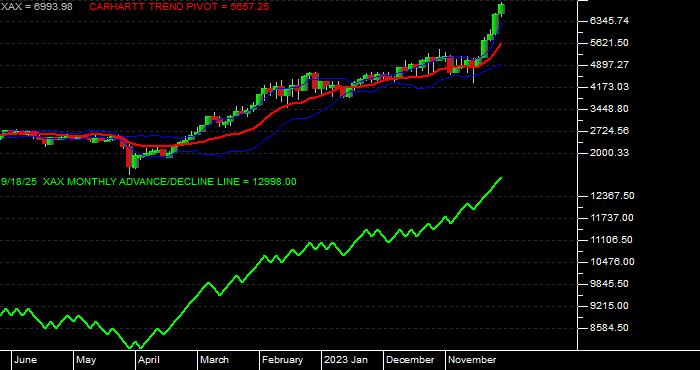Select the 'March' month label
This screenshot has width=700, height=370.
214,360
